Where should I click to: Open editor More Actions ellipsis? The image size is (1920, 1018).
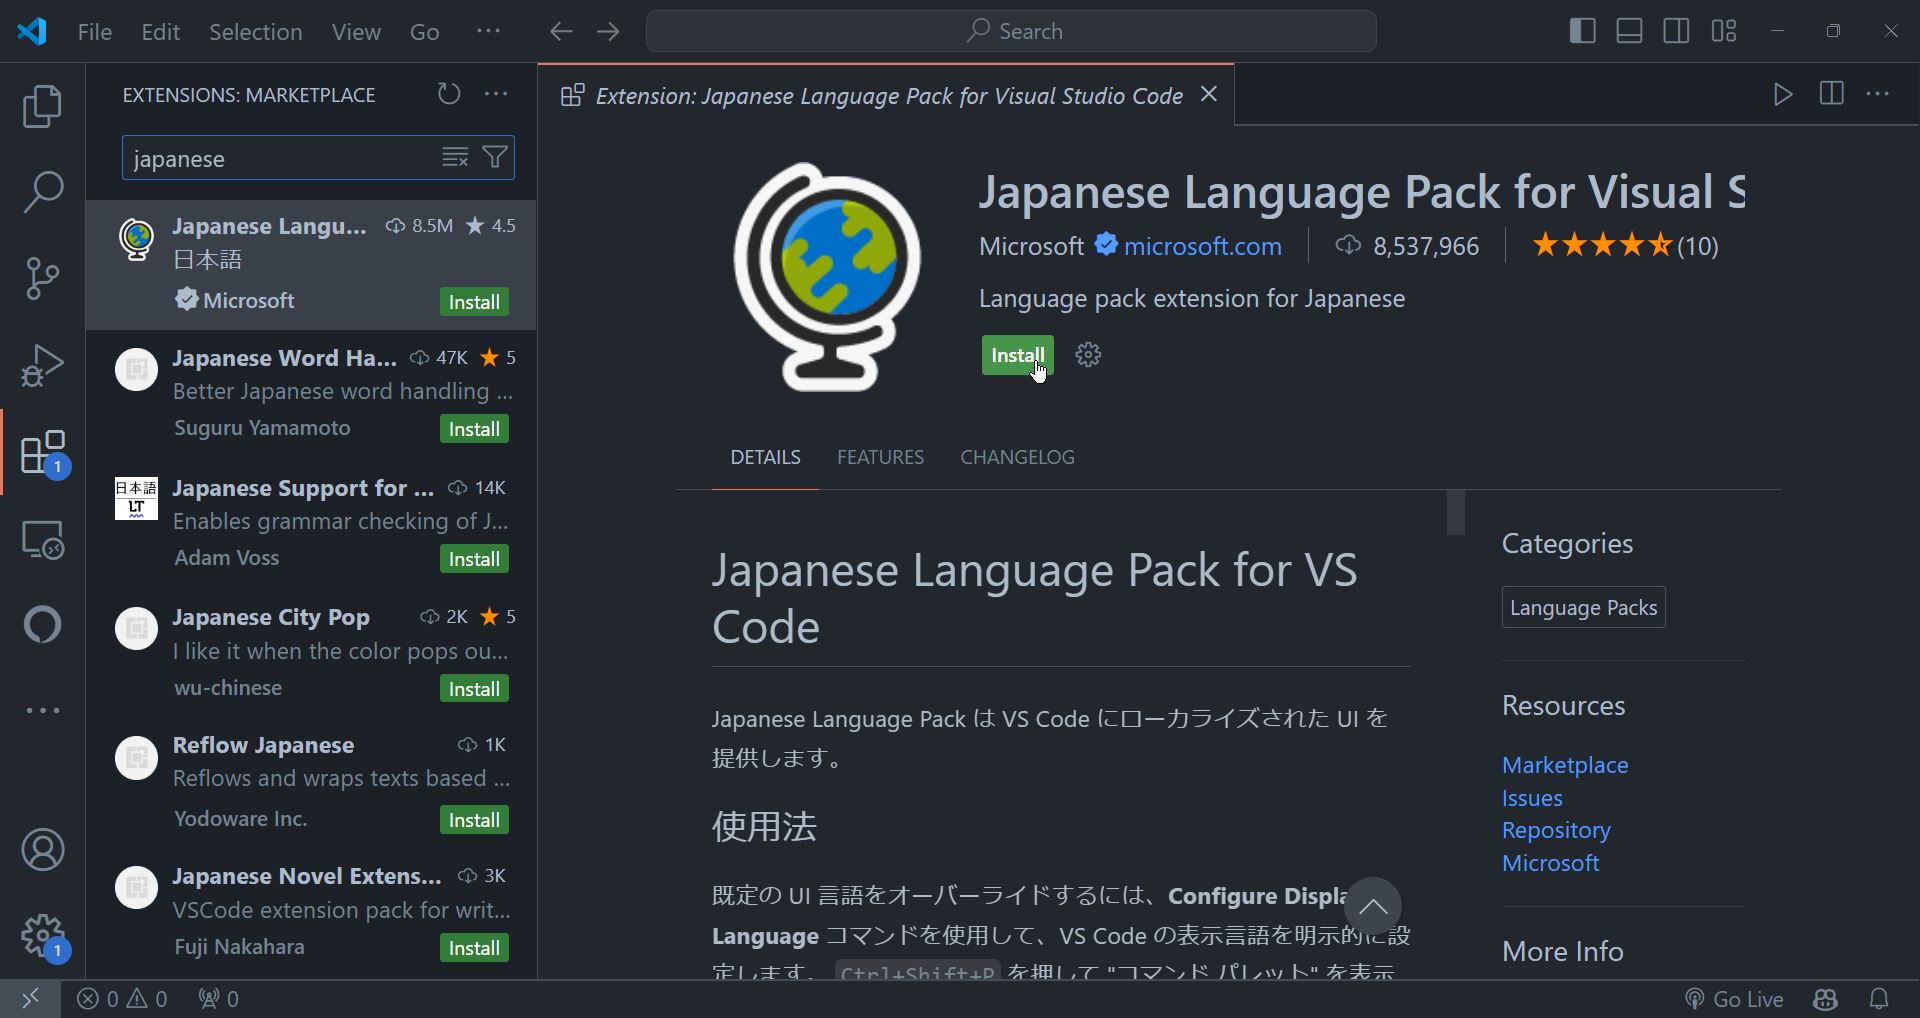[1878, 94]
